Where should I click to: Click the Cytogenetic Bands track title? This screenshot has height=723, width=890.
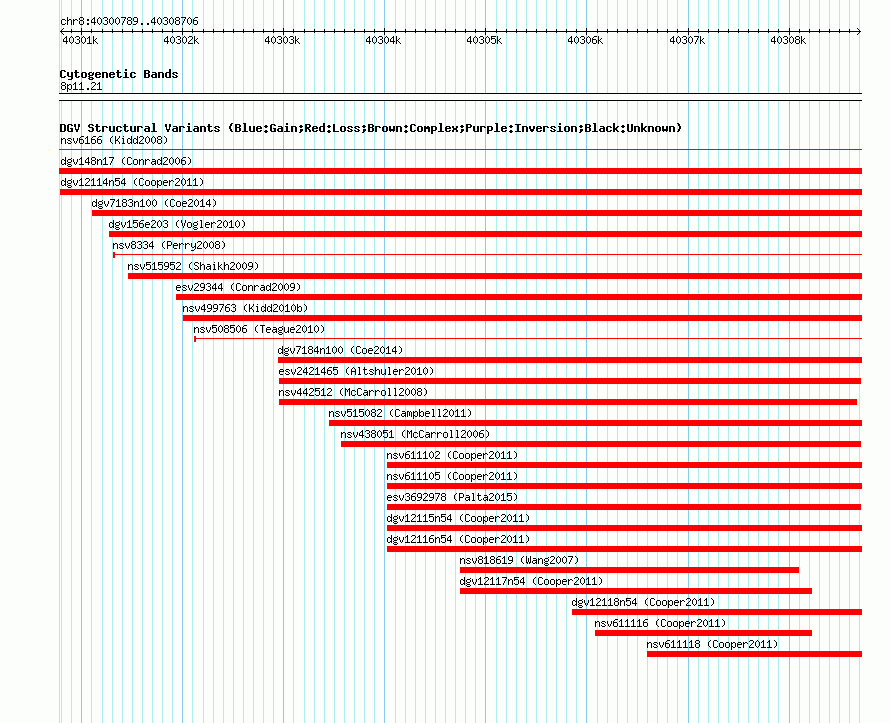click(x=119, y=74)
